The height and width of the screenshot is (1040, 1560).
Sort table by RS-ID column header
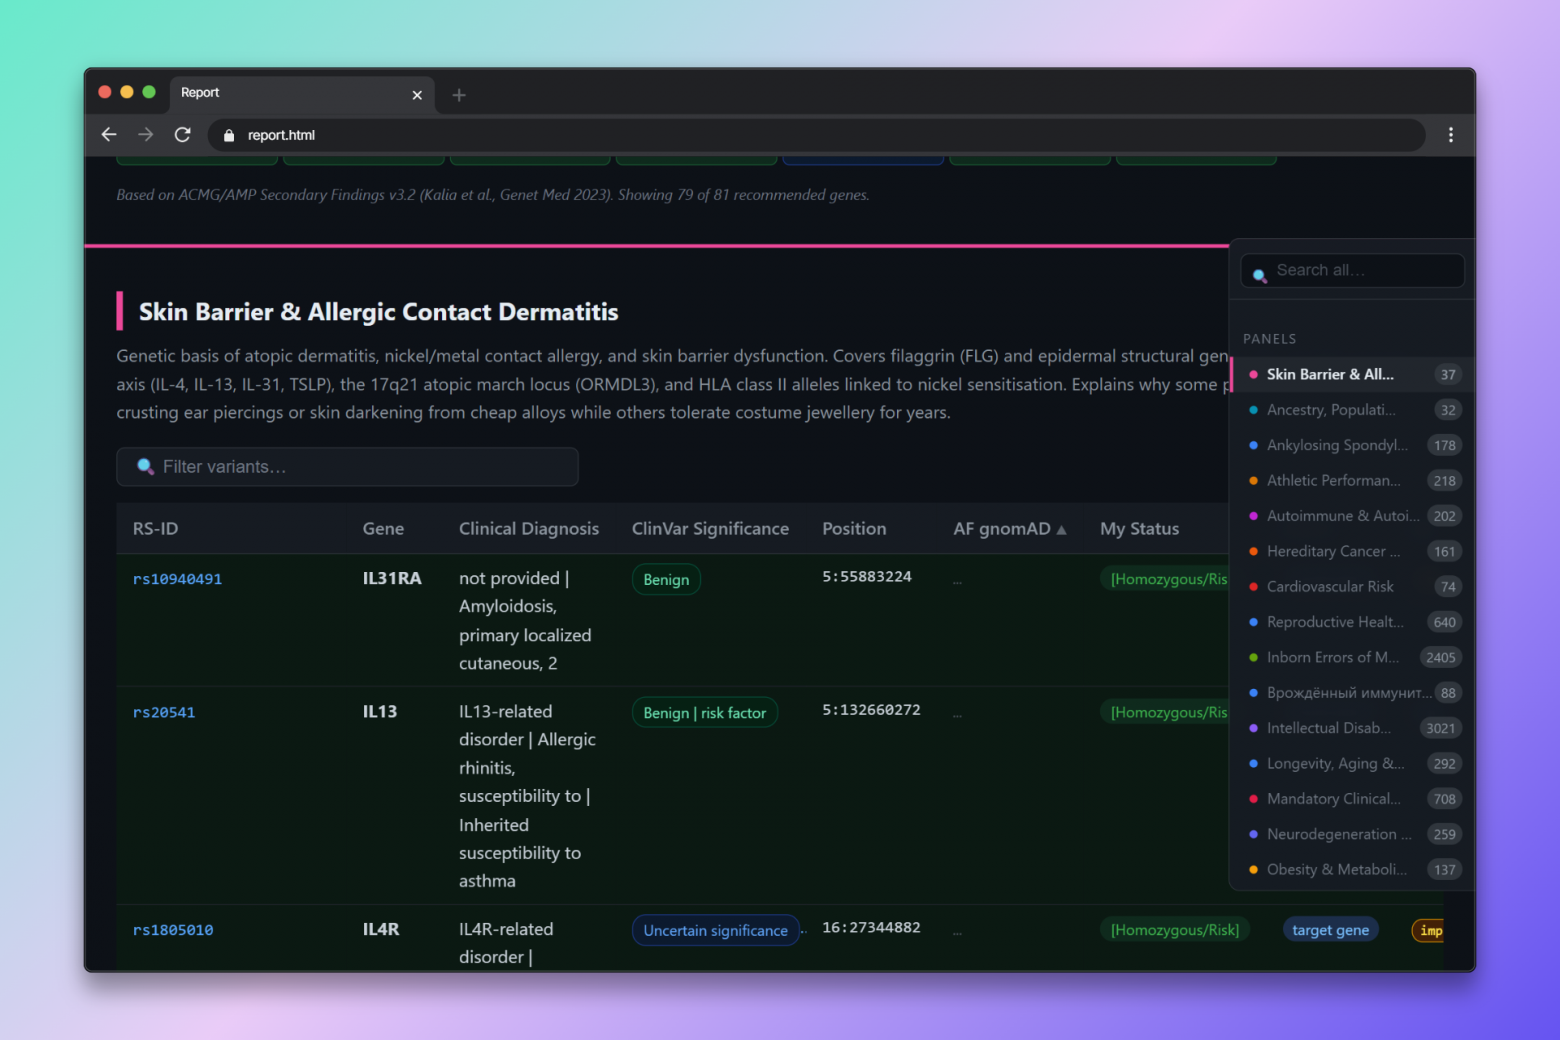point(156,529)
